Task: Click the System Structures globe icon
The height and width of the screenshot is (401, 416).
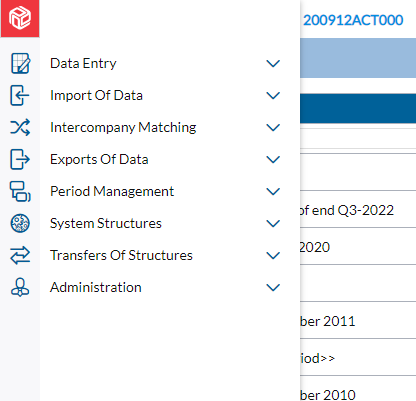Action: [20, 223]
